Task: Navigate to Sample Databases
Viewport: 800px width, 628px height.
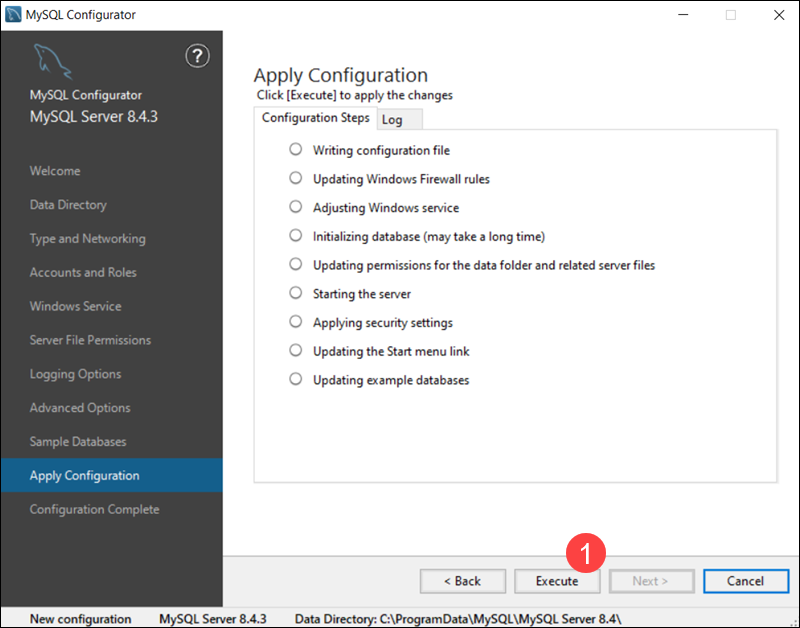Action: pyautogui.click(x=78, y=441)
